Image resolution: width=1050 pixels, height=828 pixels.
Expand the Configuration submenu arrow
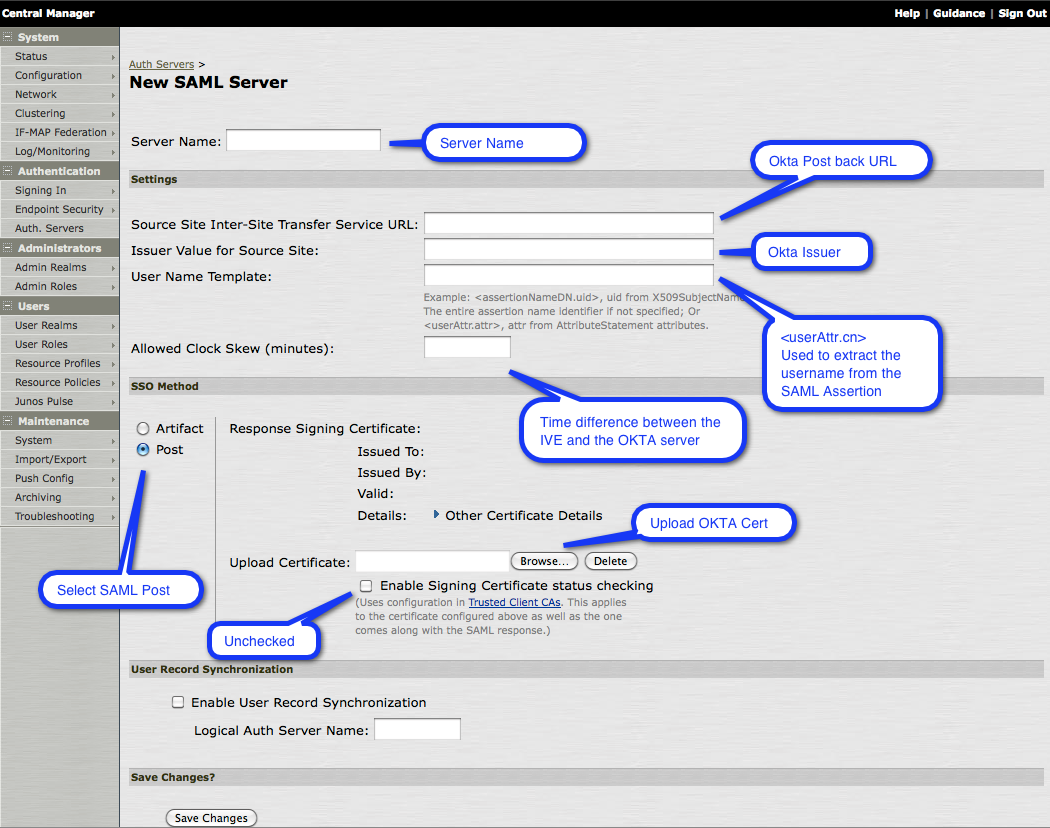click(112, 76)
